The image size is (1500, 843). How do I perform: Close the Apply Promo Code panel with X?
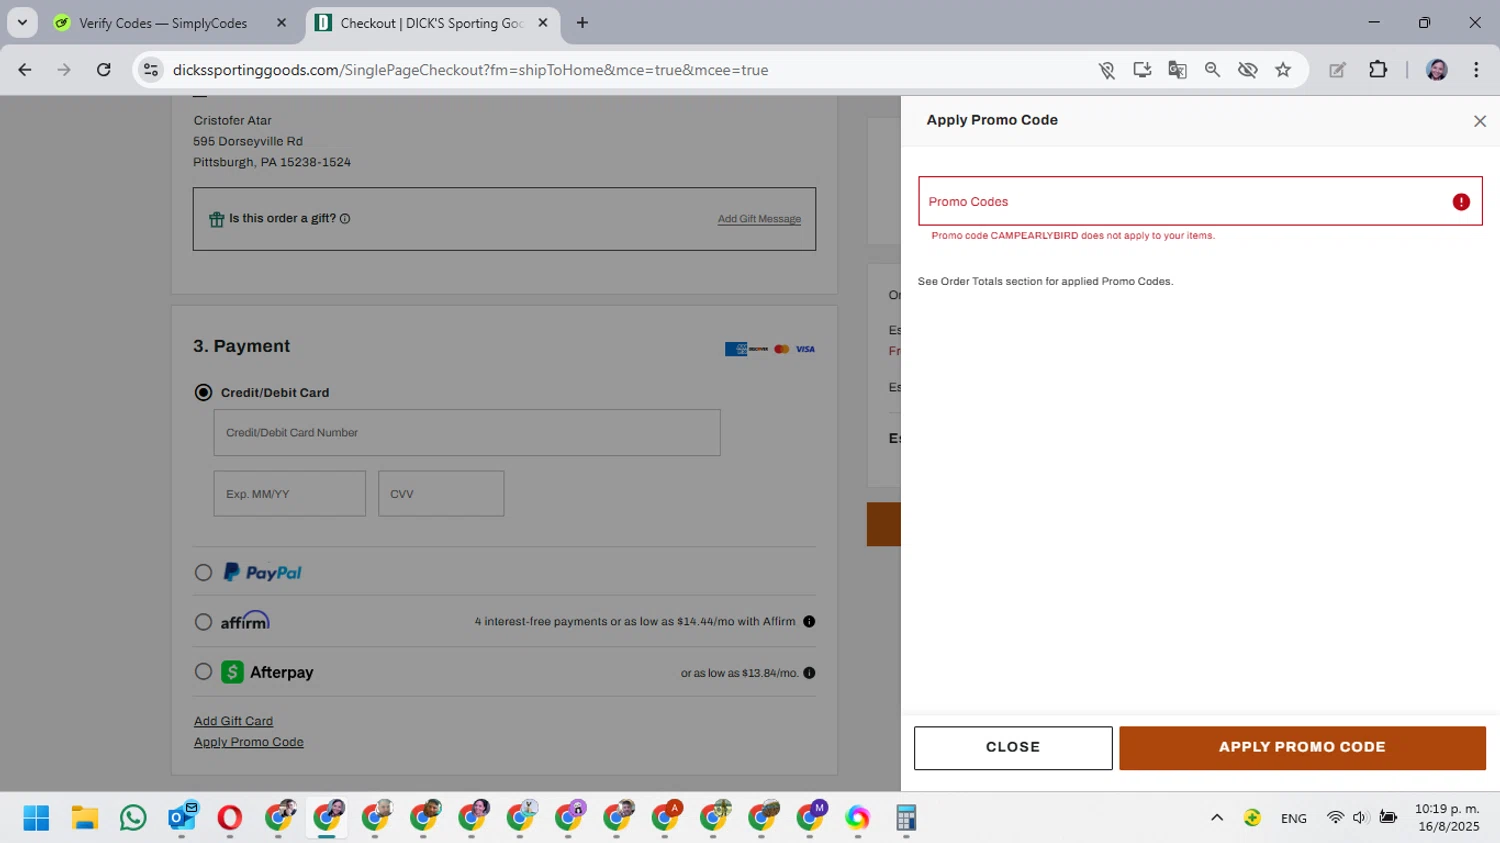tap(1480, 121)
